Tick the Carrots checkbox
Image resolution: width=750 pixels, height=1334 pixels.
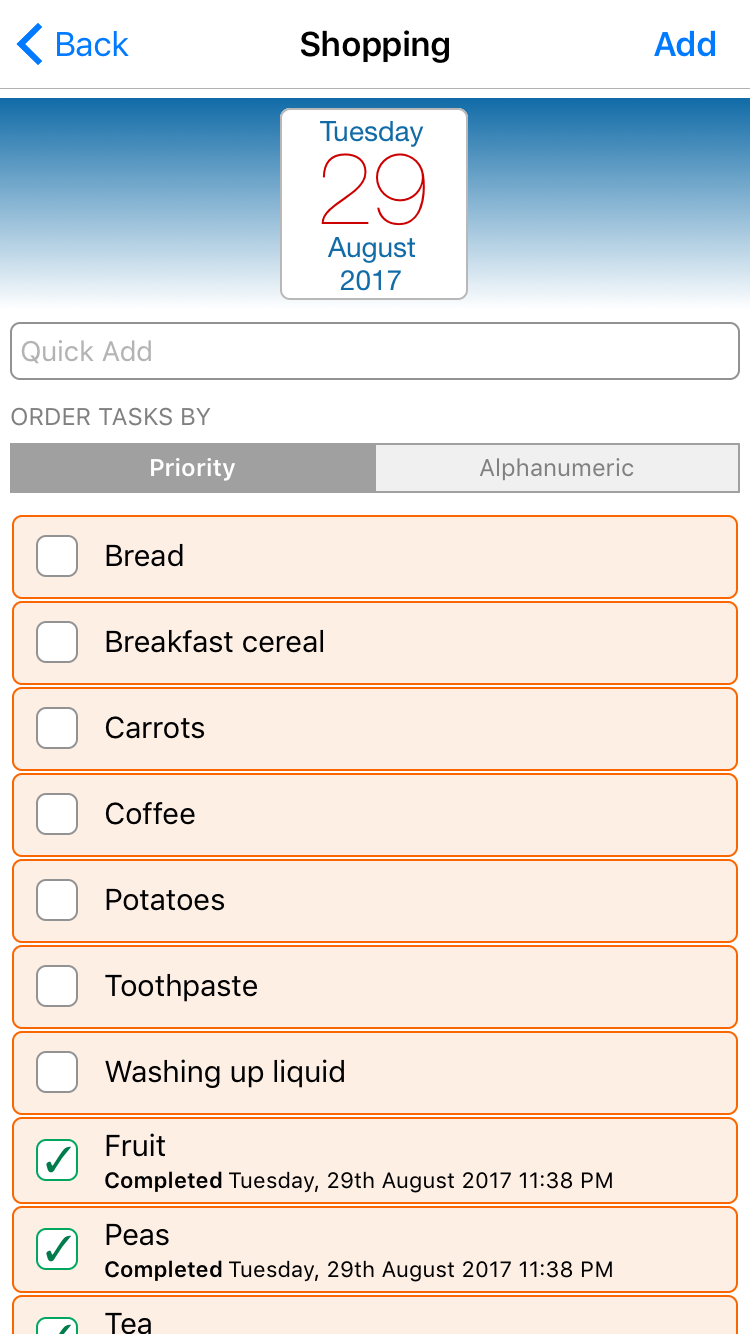point(57,728)
